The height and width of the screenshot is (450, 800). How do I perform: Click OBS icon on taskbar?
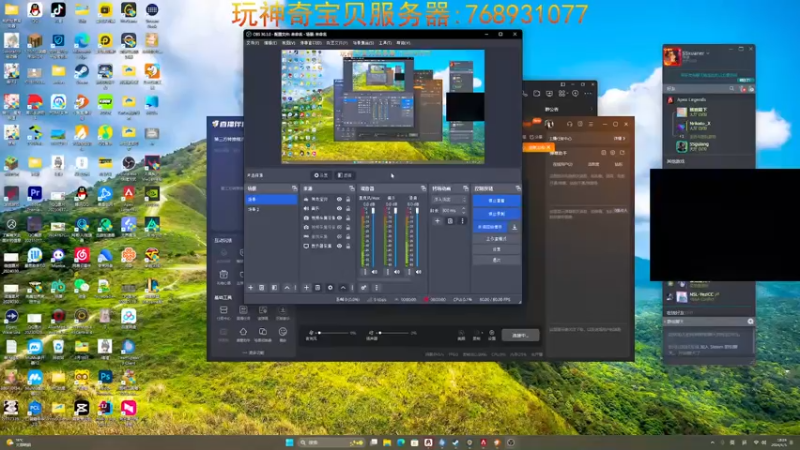(511, 442)
